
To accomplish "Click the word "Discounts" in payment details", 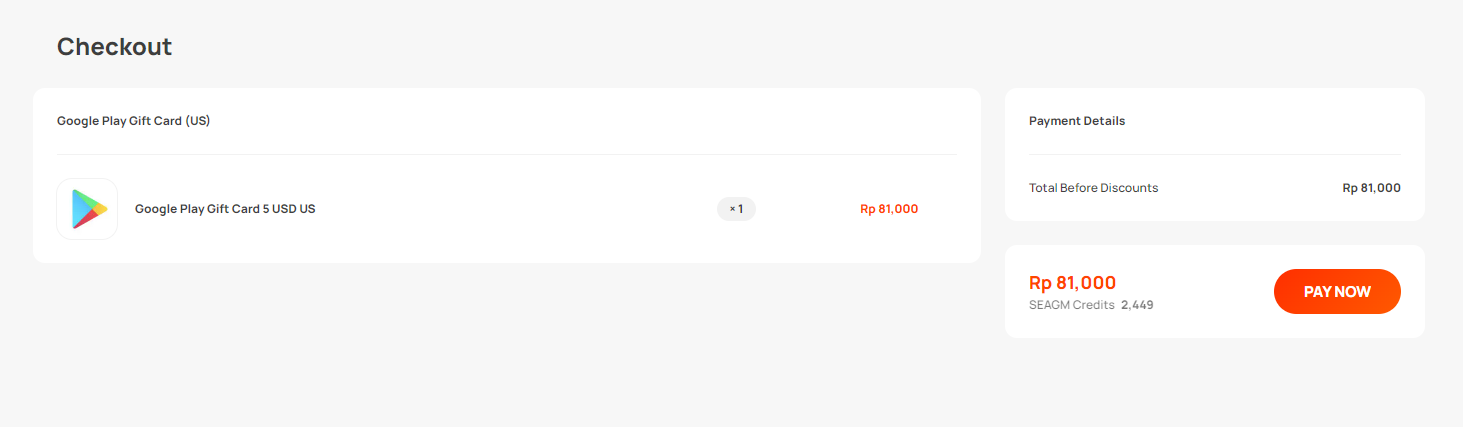I will coord(1129,188).
